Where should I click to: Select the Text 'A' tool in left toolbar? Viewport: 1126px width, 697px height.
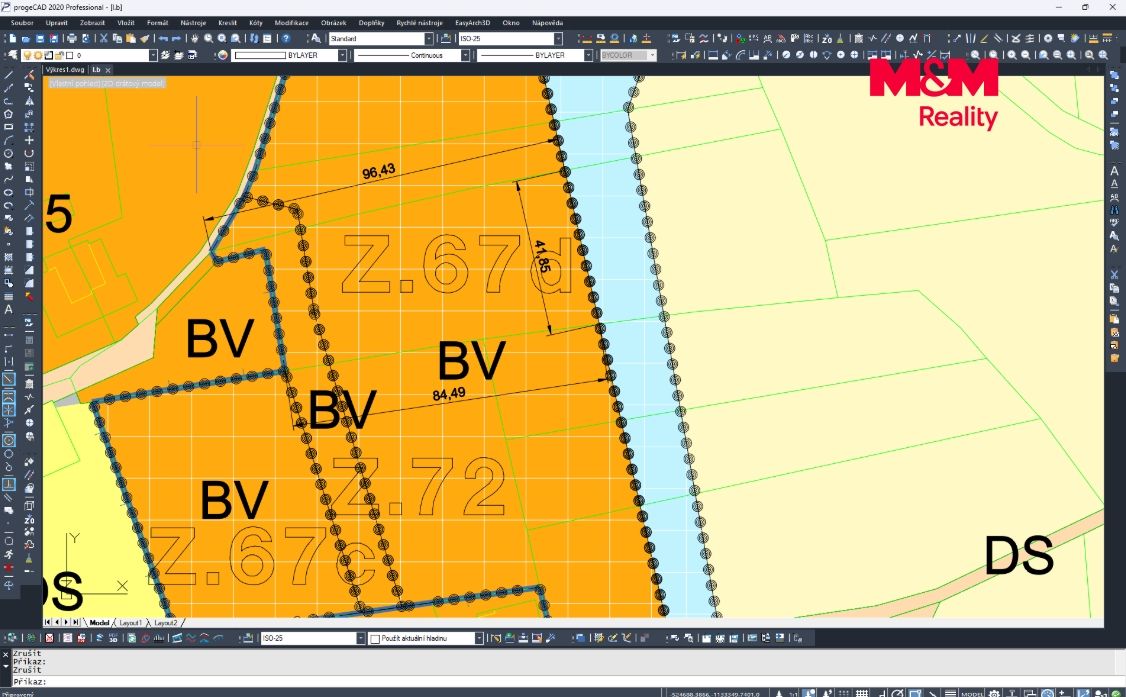(x=9, y=309)
